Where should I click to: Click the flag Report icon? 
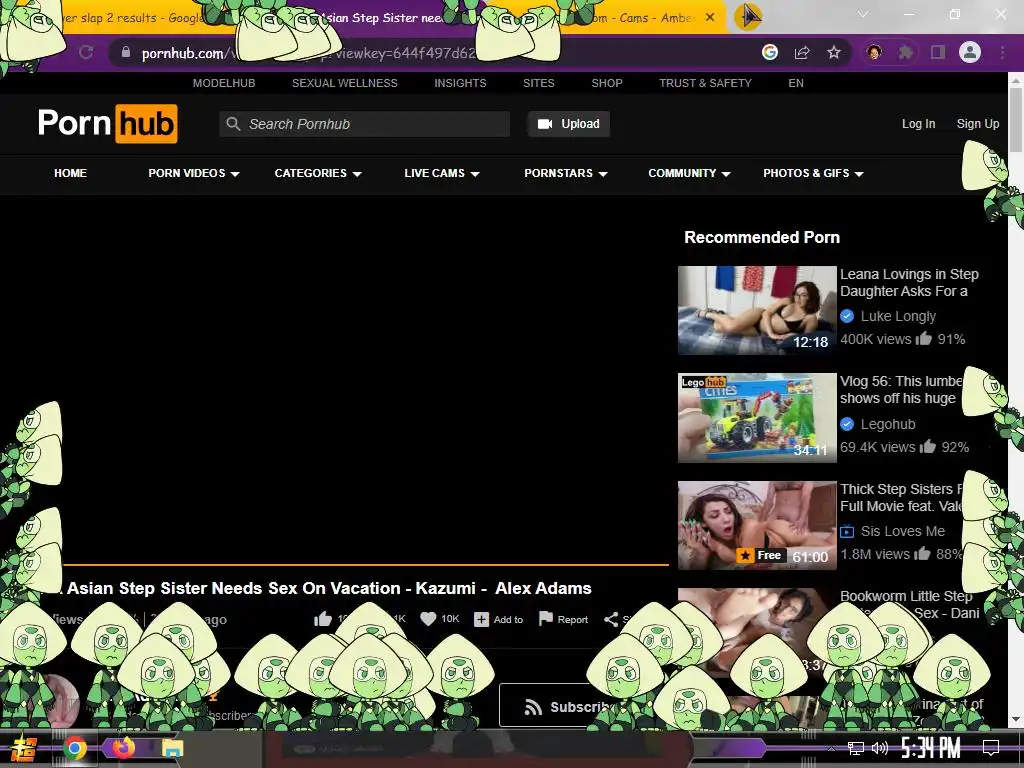pyautogui.click(x=546, y=618)
